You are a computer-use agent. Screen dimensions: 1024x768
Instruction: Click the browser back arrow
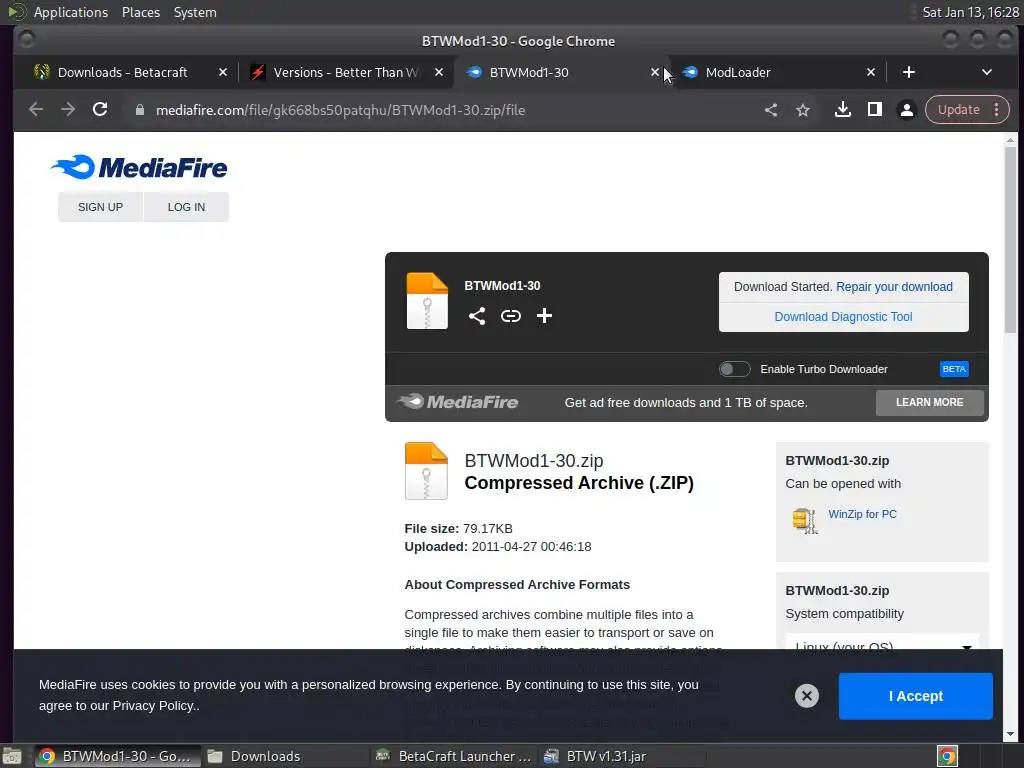(x=36, y=110)
